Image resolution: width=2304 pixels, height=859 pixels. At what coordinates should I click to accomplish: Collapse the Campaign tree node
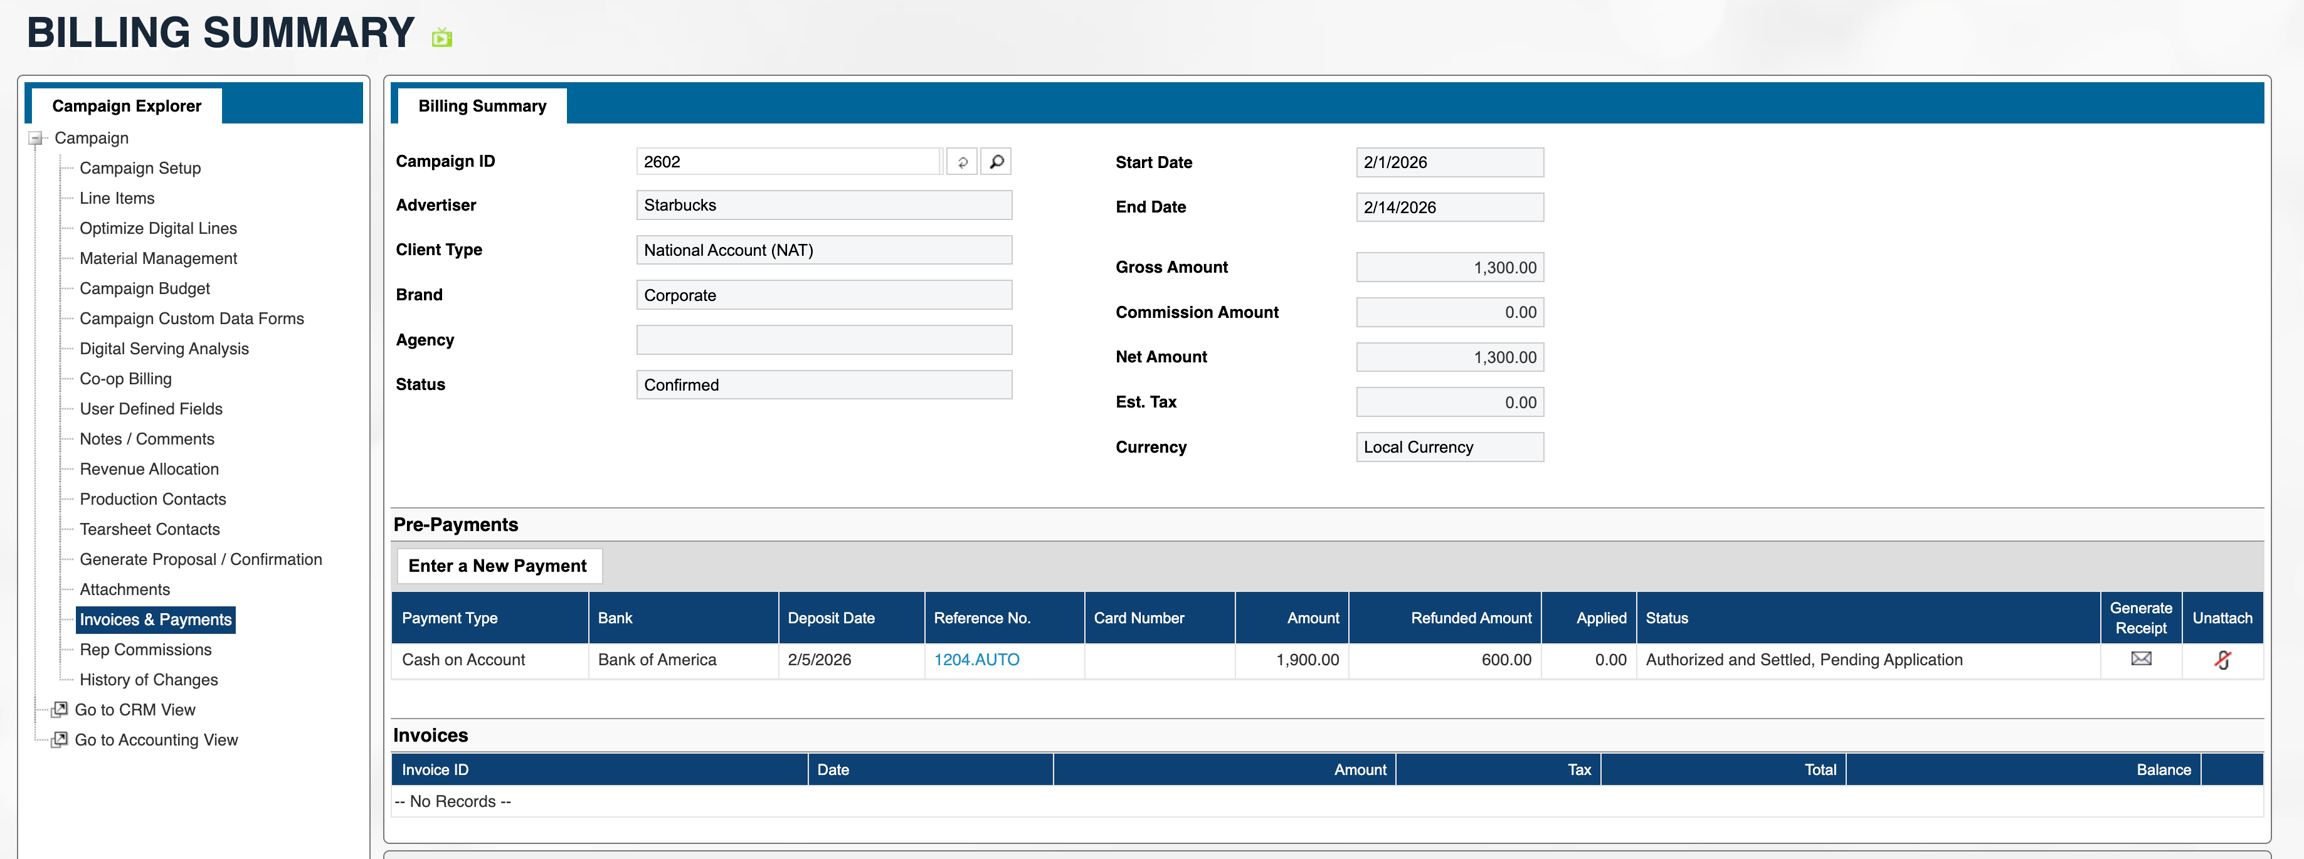point(36,139)
